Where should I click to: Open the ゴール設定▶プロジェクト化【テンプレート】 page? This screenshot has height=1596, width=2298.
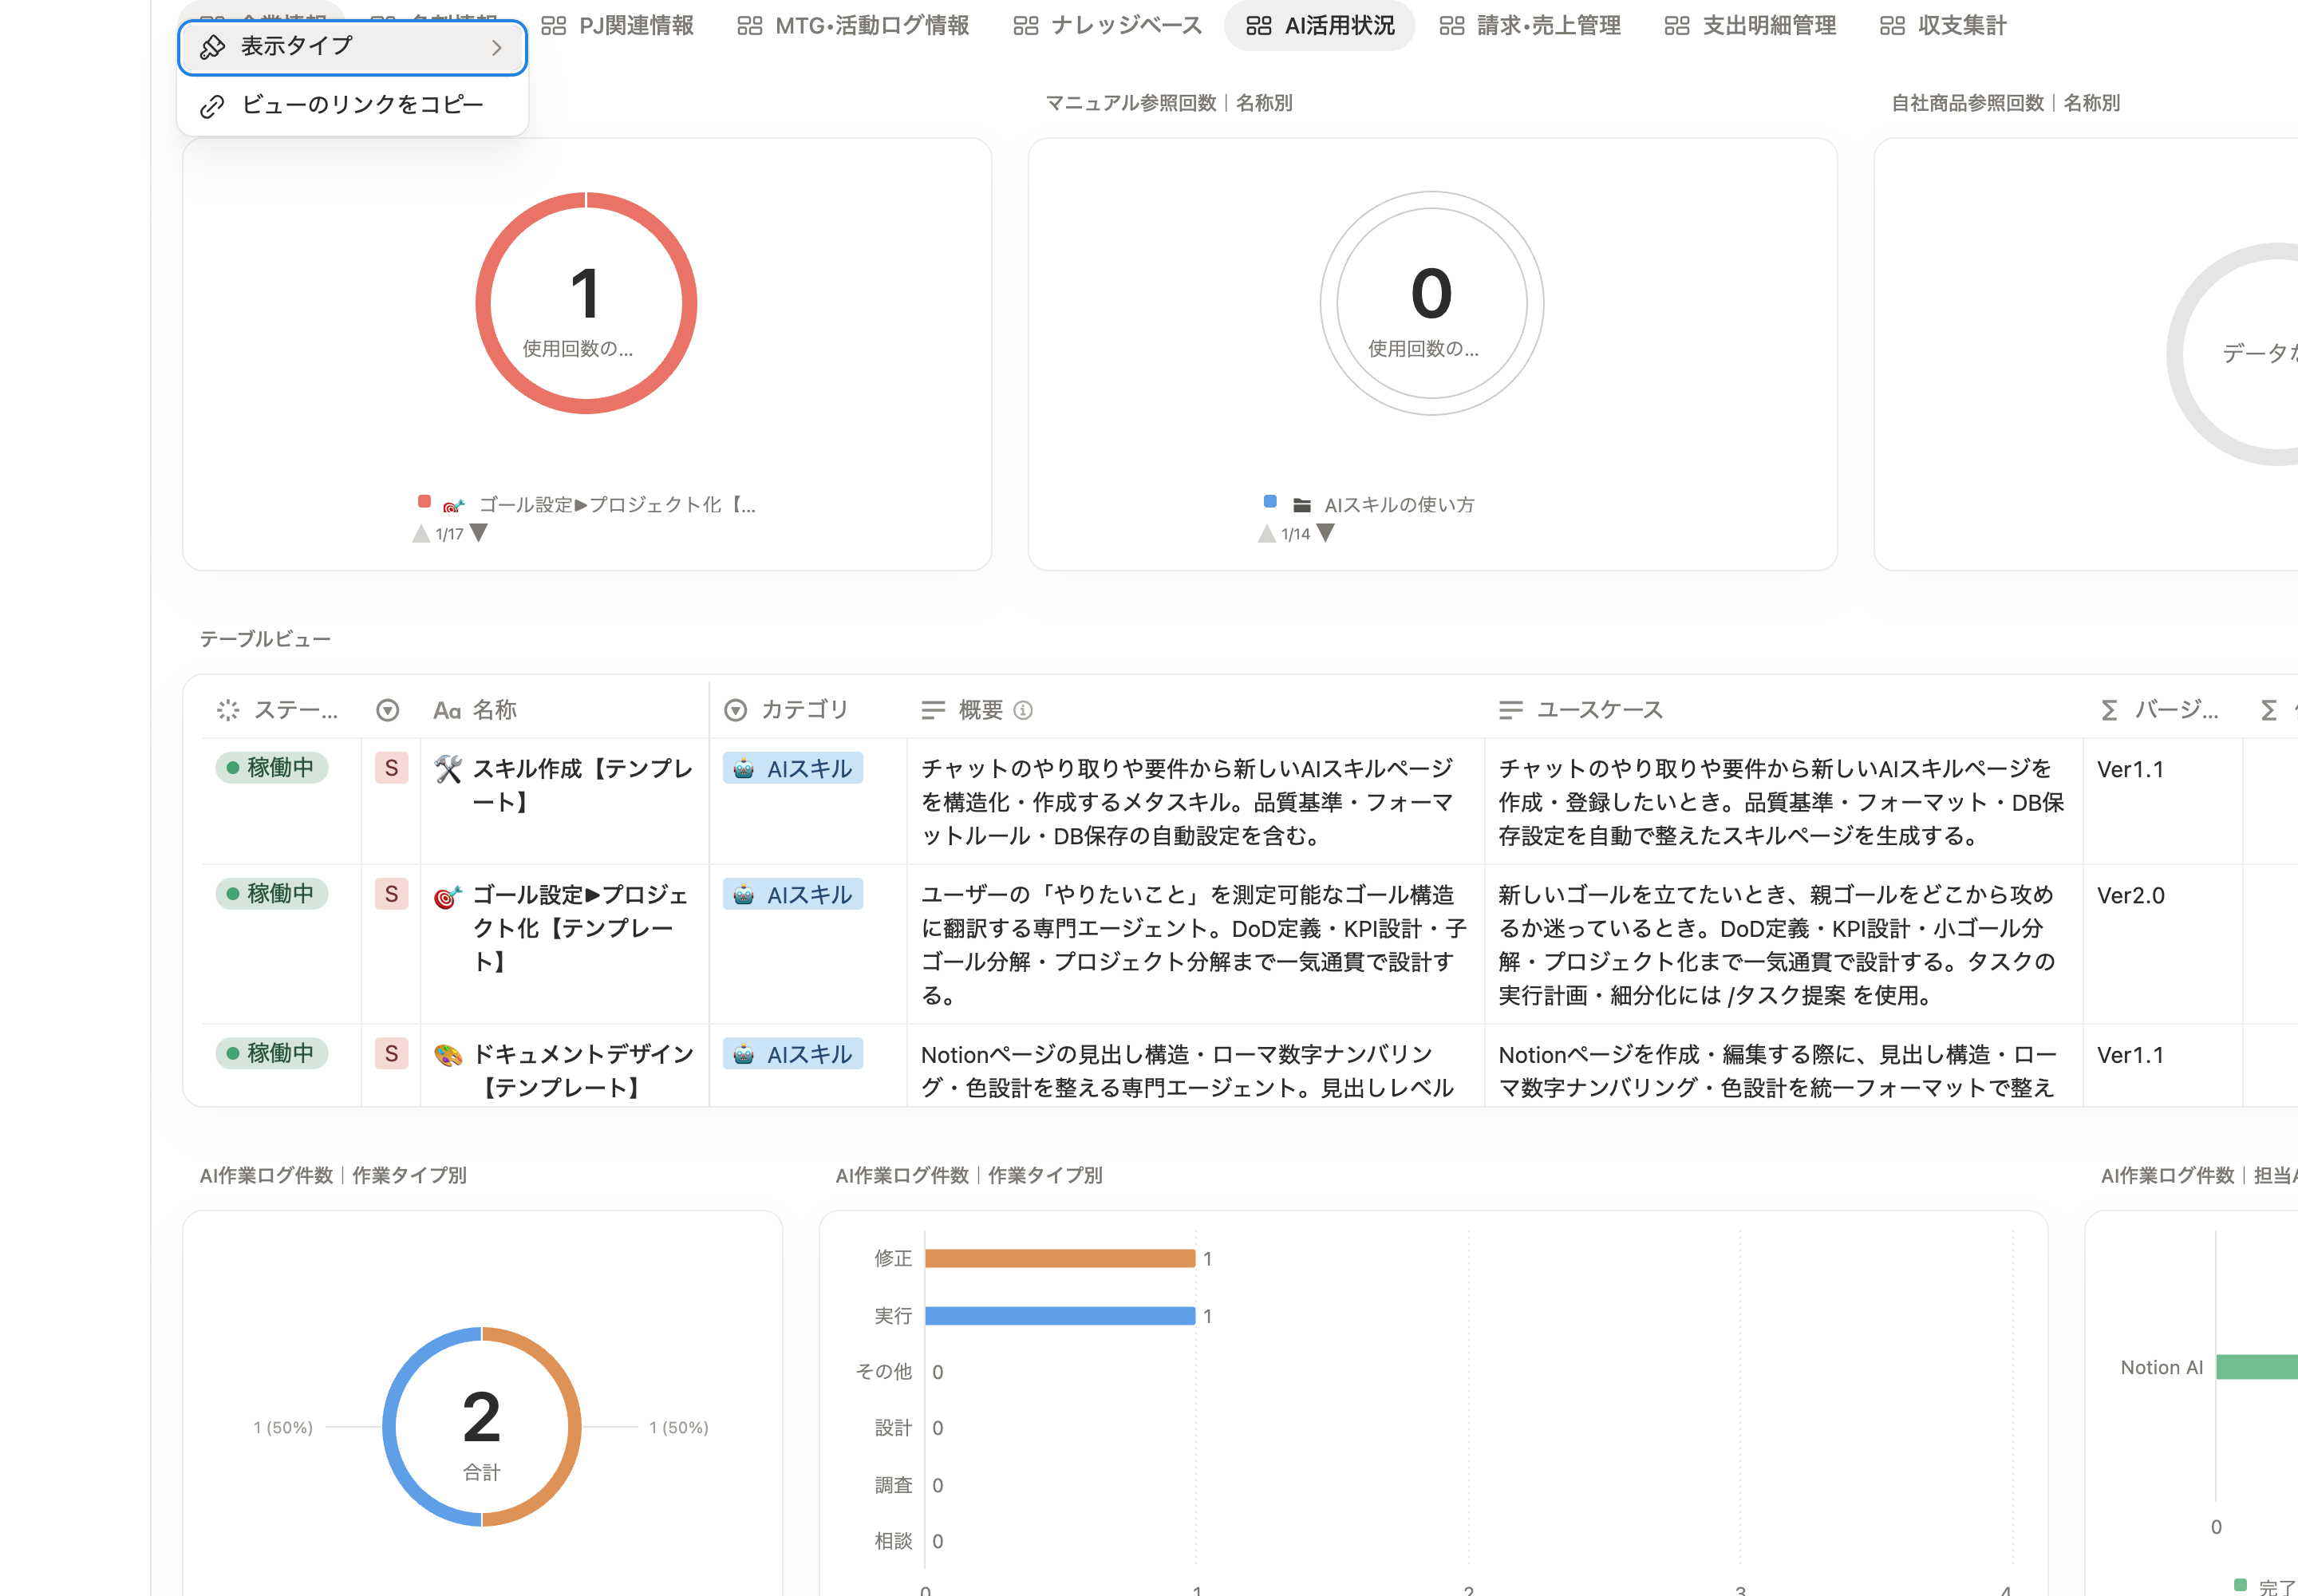tap(581, 928)
